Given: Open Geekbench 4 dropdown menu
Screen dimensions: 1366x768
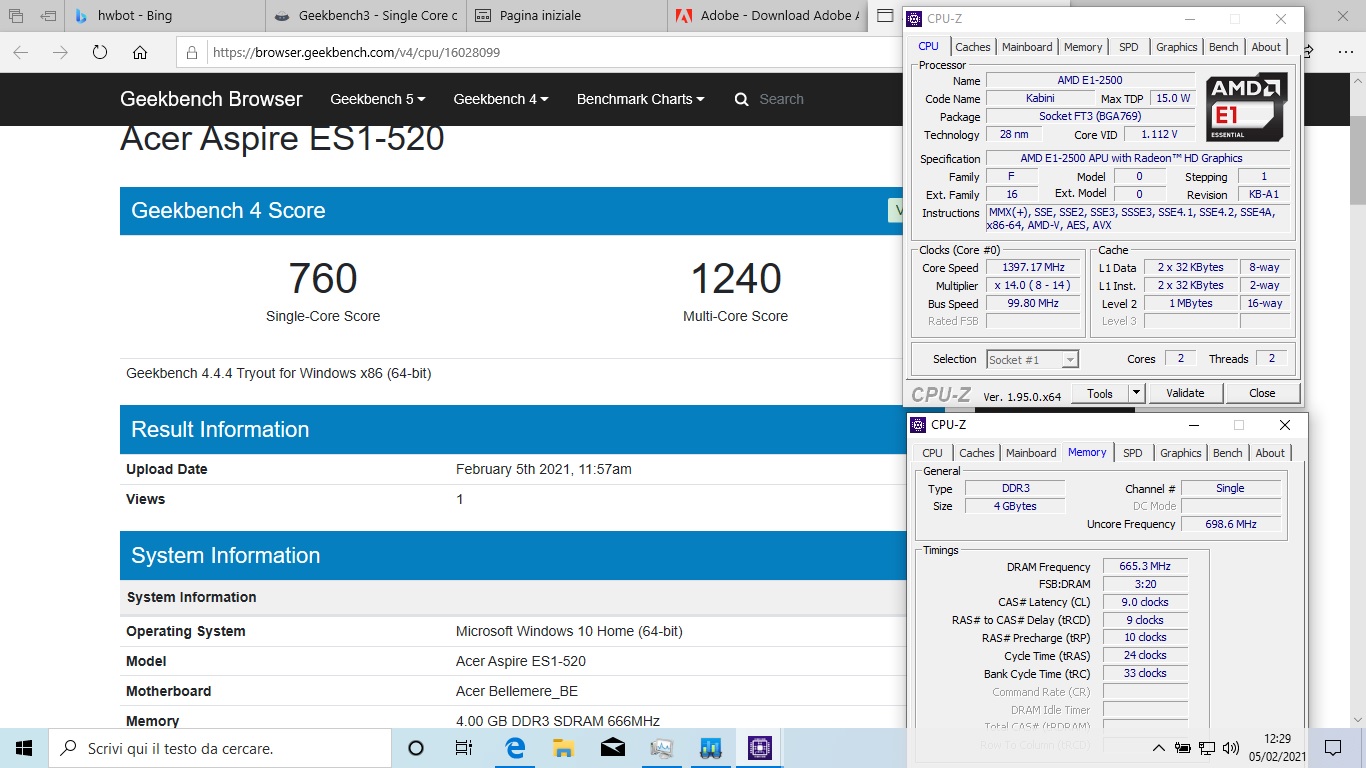Looking at the screenshot, I should coord(501,99).
